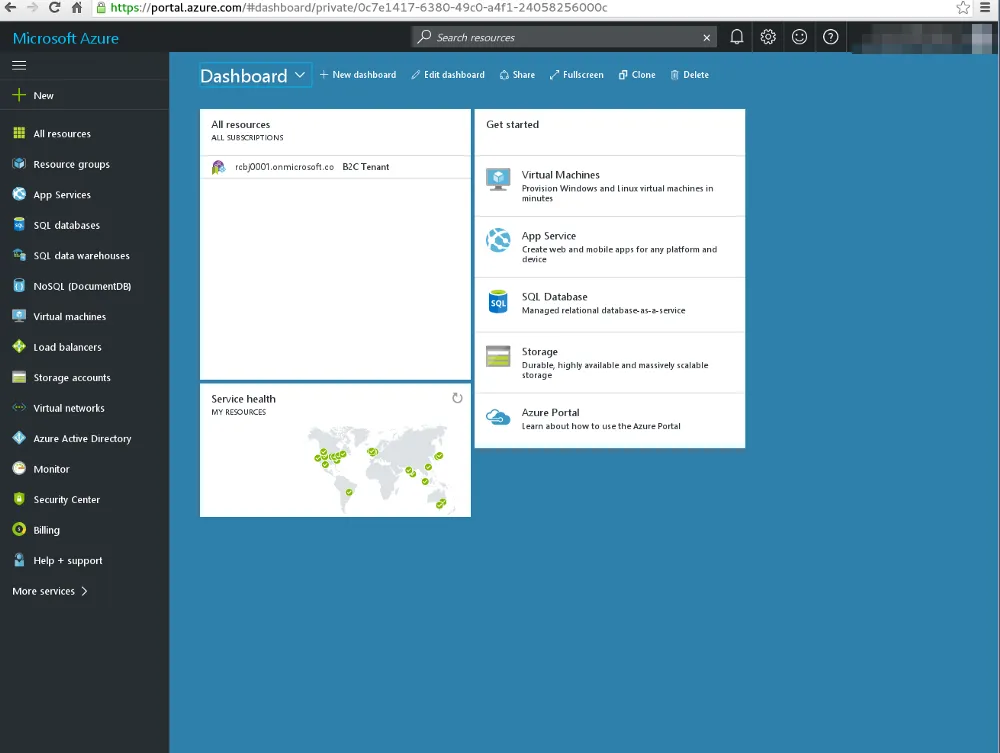Screen dimensions: 1000x753
Task: Open the All resources sidebar item
Action: point(84,133)
